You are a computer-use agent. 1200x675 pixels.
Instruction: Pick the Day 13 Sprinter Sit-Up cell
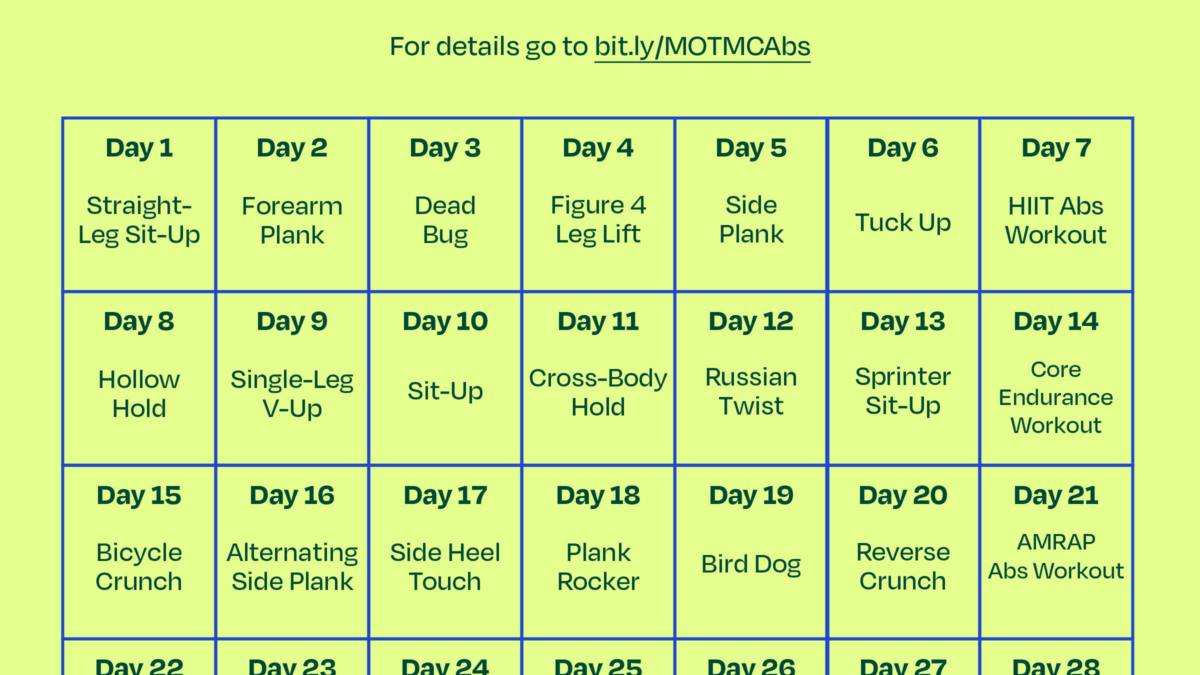[x=903, y=378]
